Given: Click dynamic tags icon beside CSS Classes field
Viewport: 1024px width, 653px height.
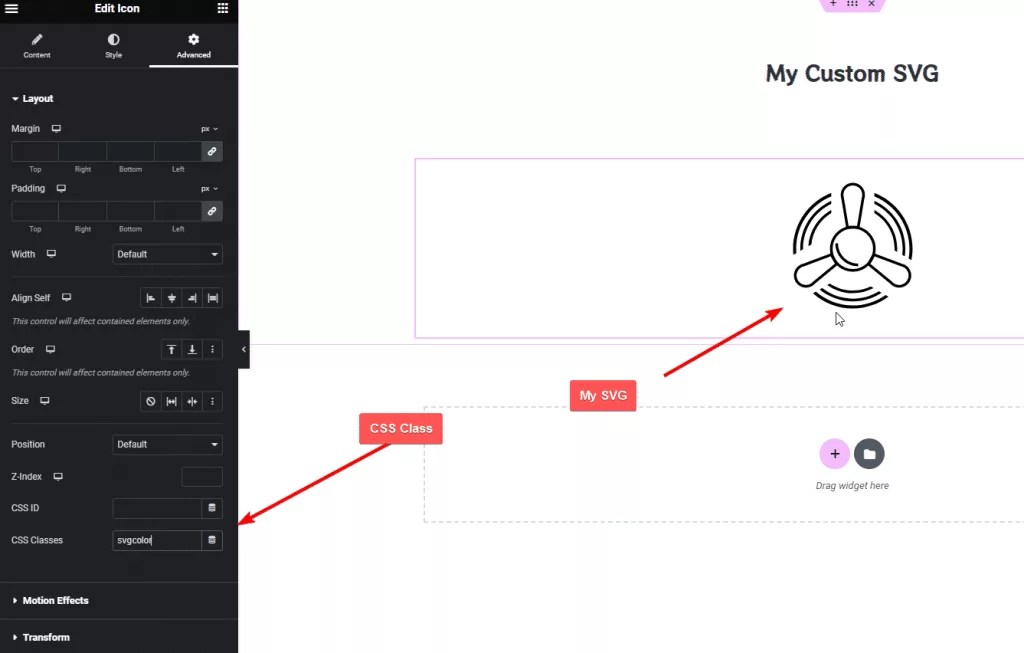Looking at the screenshot, I should coord(210,540).
